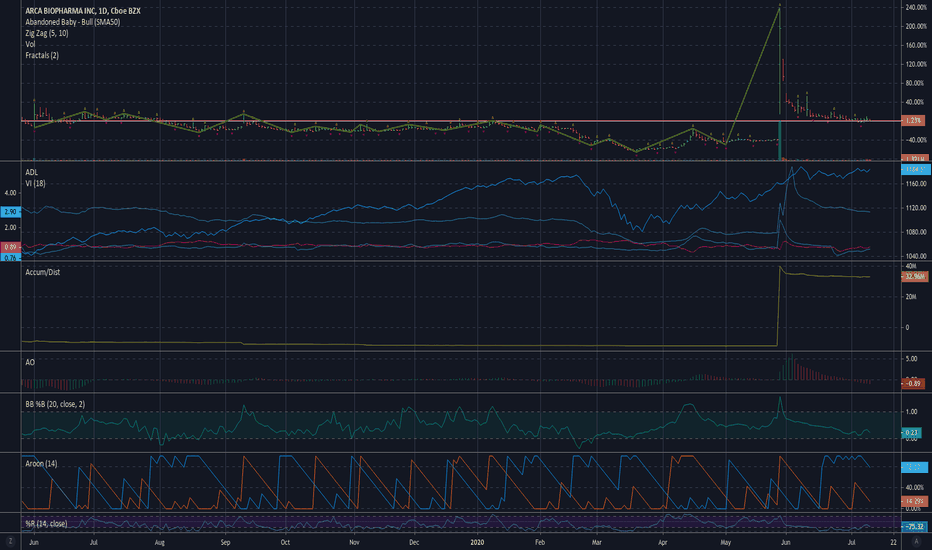This screenshot has height=550, width=932.
Task: Select the Accum/Dist pane label
Action: [x=42, y=272]
